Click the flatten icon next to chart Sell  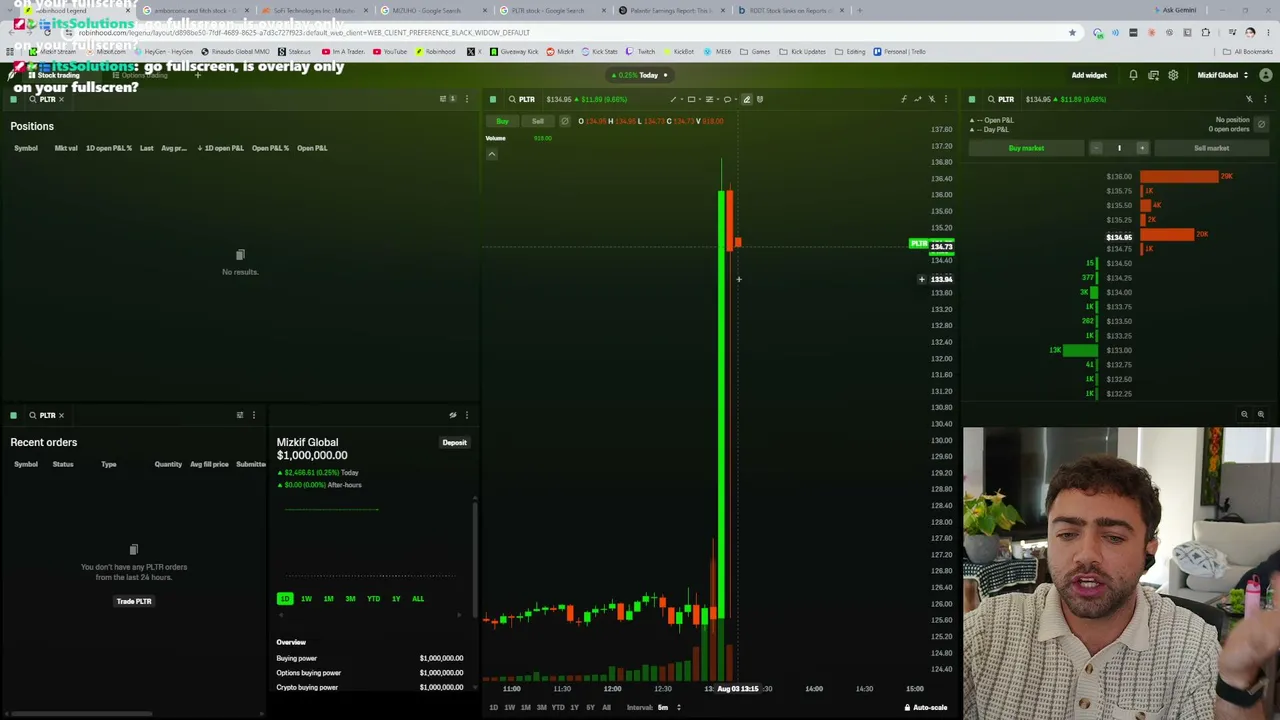564,121
